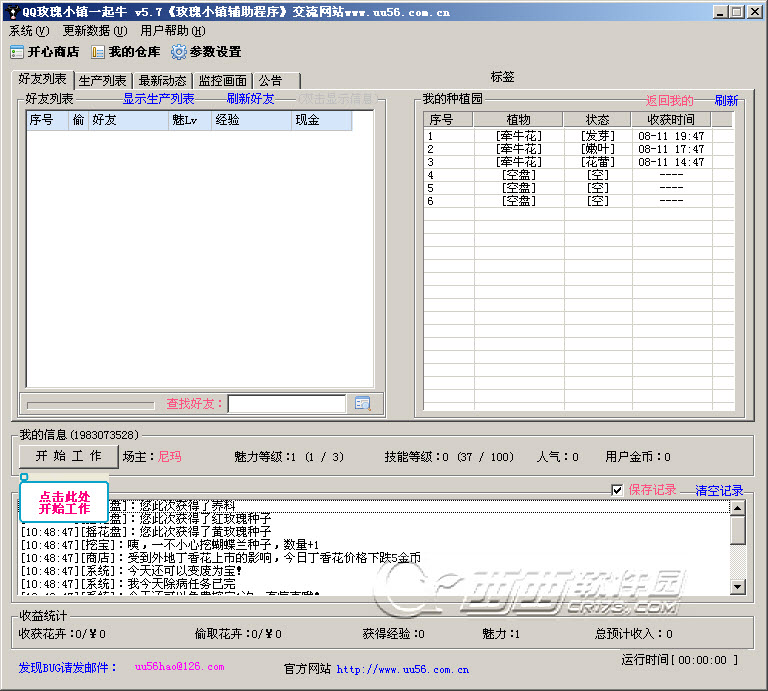Click harvest time 08-11 19:47
Image resolution: width=768 pixels, height=691 pixels.
point(671,136)
